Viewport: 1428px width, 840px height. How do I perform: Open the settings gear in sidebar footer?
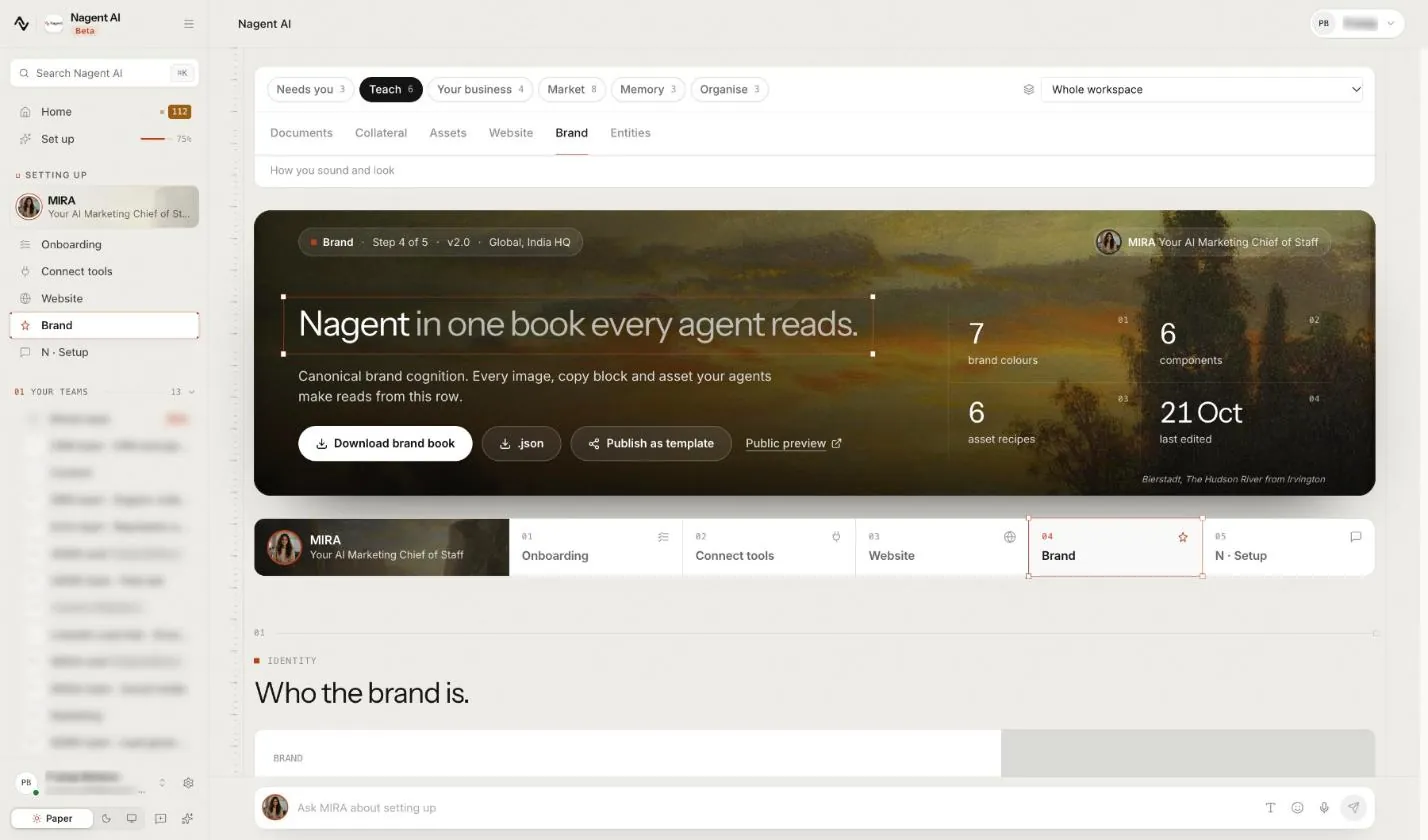tap(188, 783)
